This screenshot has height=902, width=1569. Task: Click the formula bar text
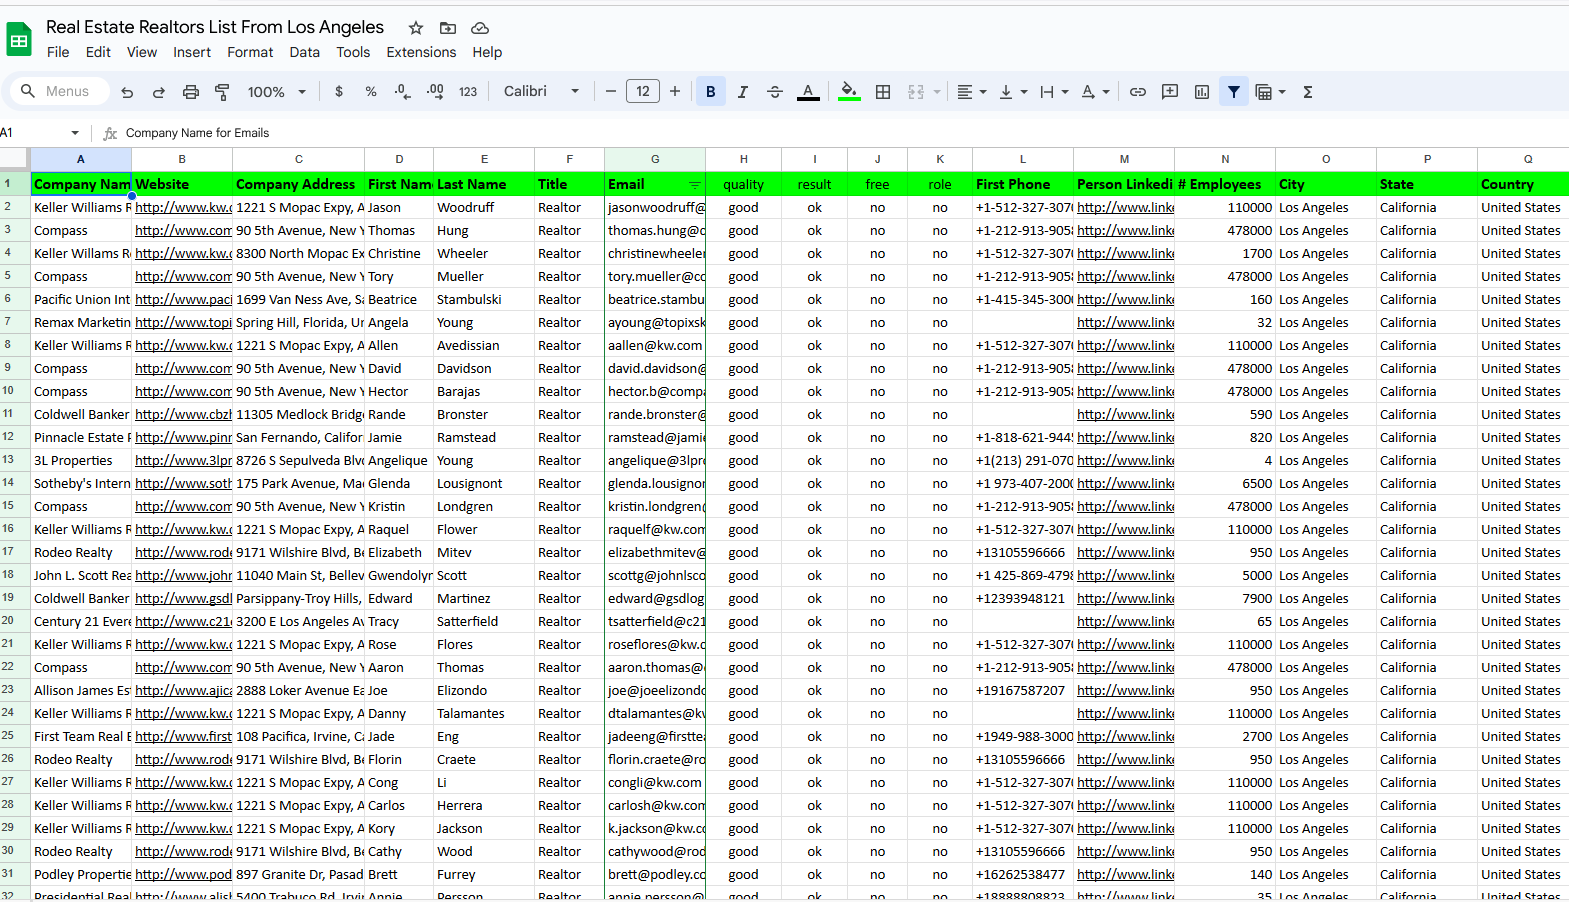tap(197, 133)
